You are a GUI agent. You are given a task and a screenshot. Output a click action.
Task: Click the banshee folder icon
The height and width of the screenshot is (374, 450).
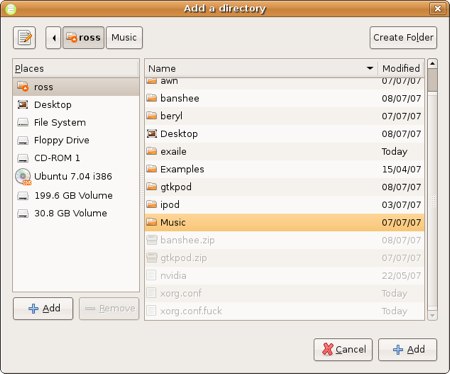tap(152, 98)
